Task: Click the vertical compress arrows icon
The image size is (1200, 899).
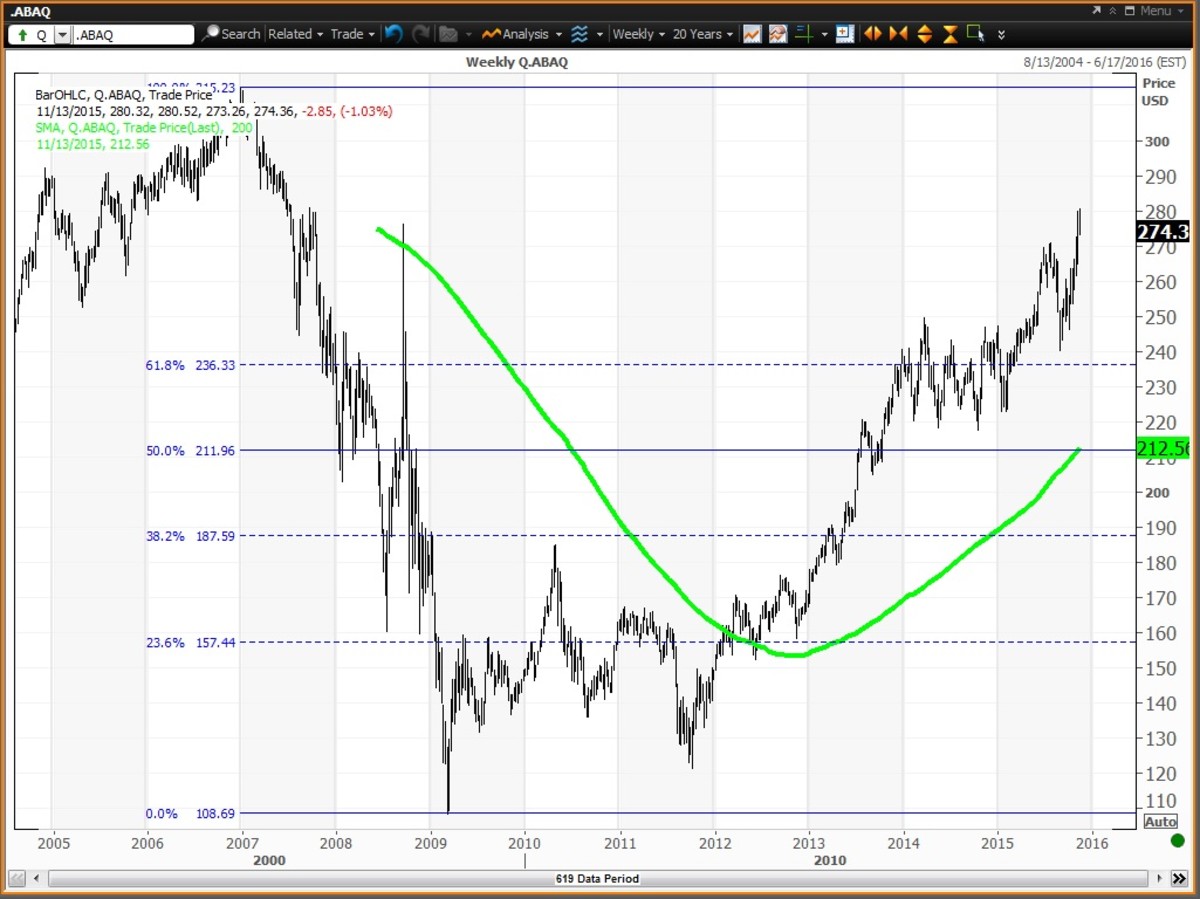Action: 951,34
